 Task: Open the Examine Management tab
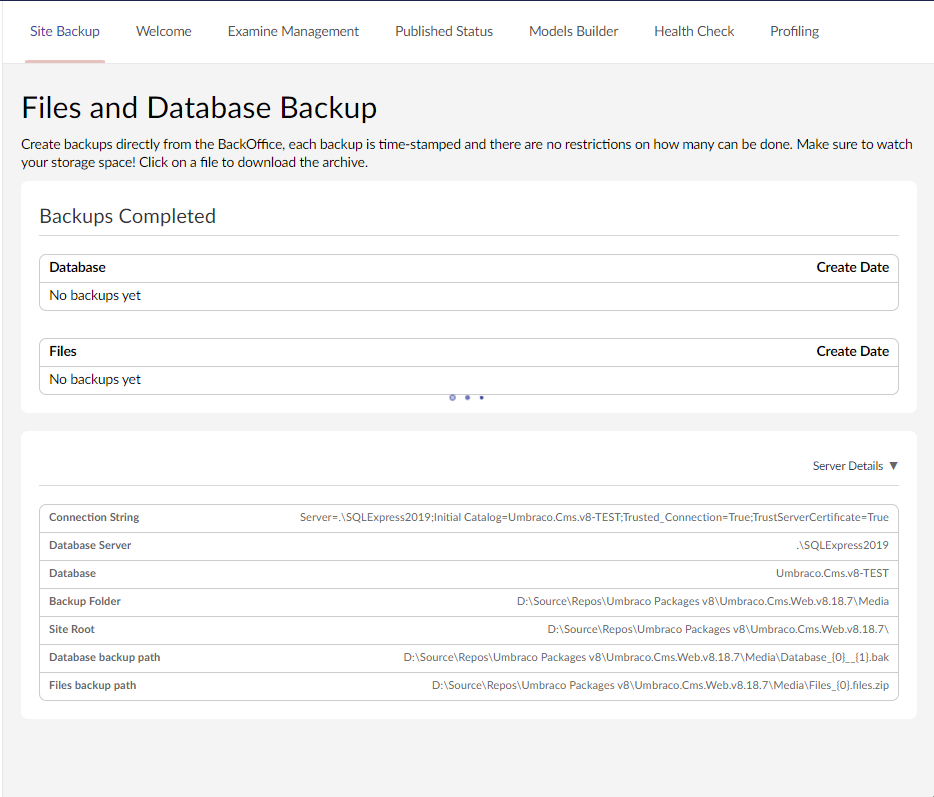[293, 32]
